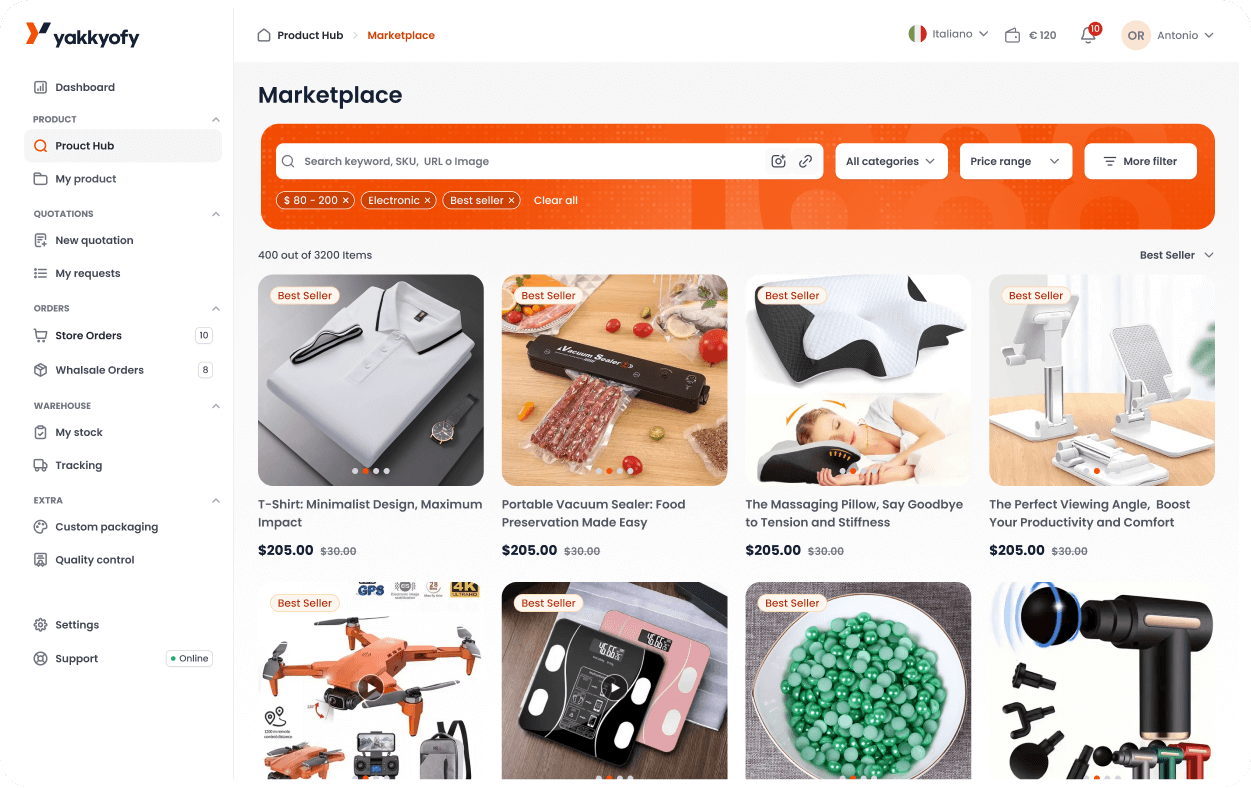The width and height of the screenshot is (1251, 788).
Task: Click the yakkyofy logo
Action: (x=82, y=35)
